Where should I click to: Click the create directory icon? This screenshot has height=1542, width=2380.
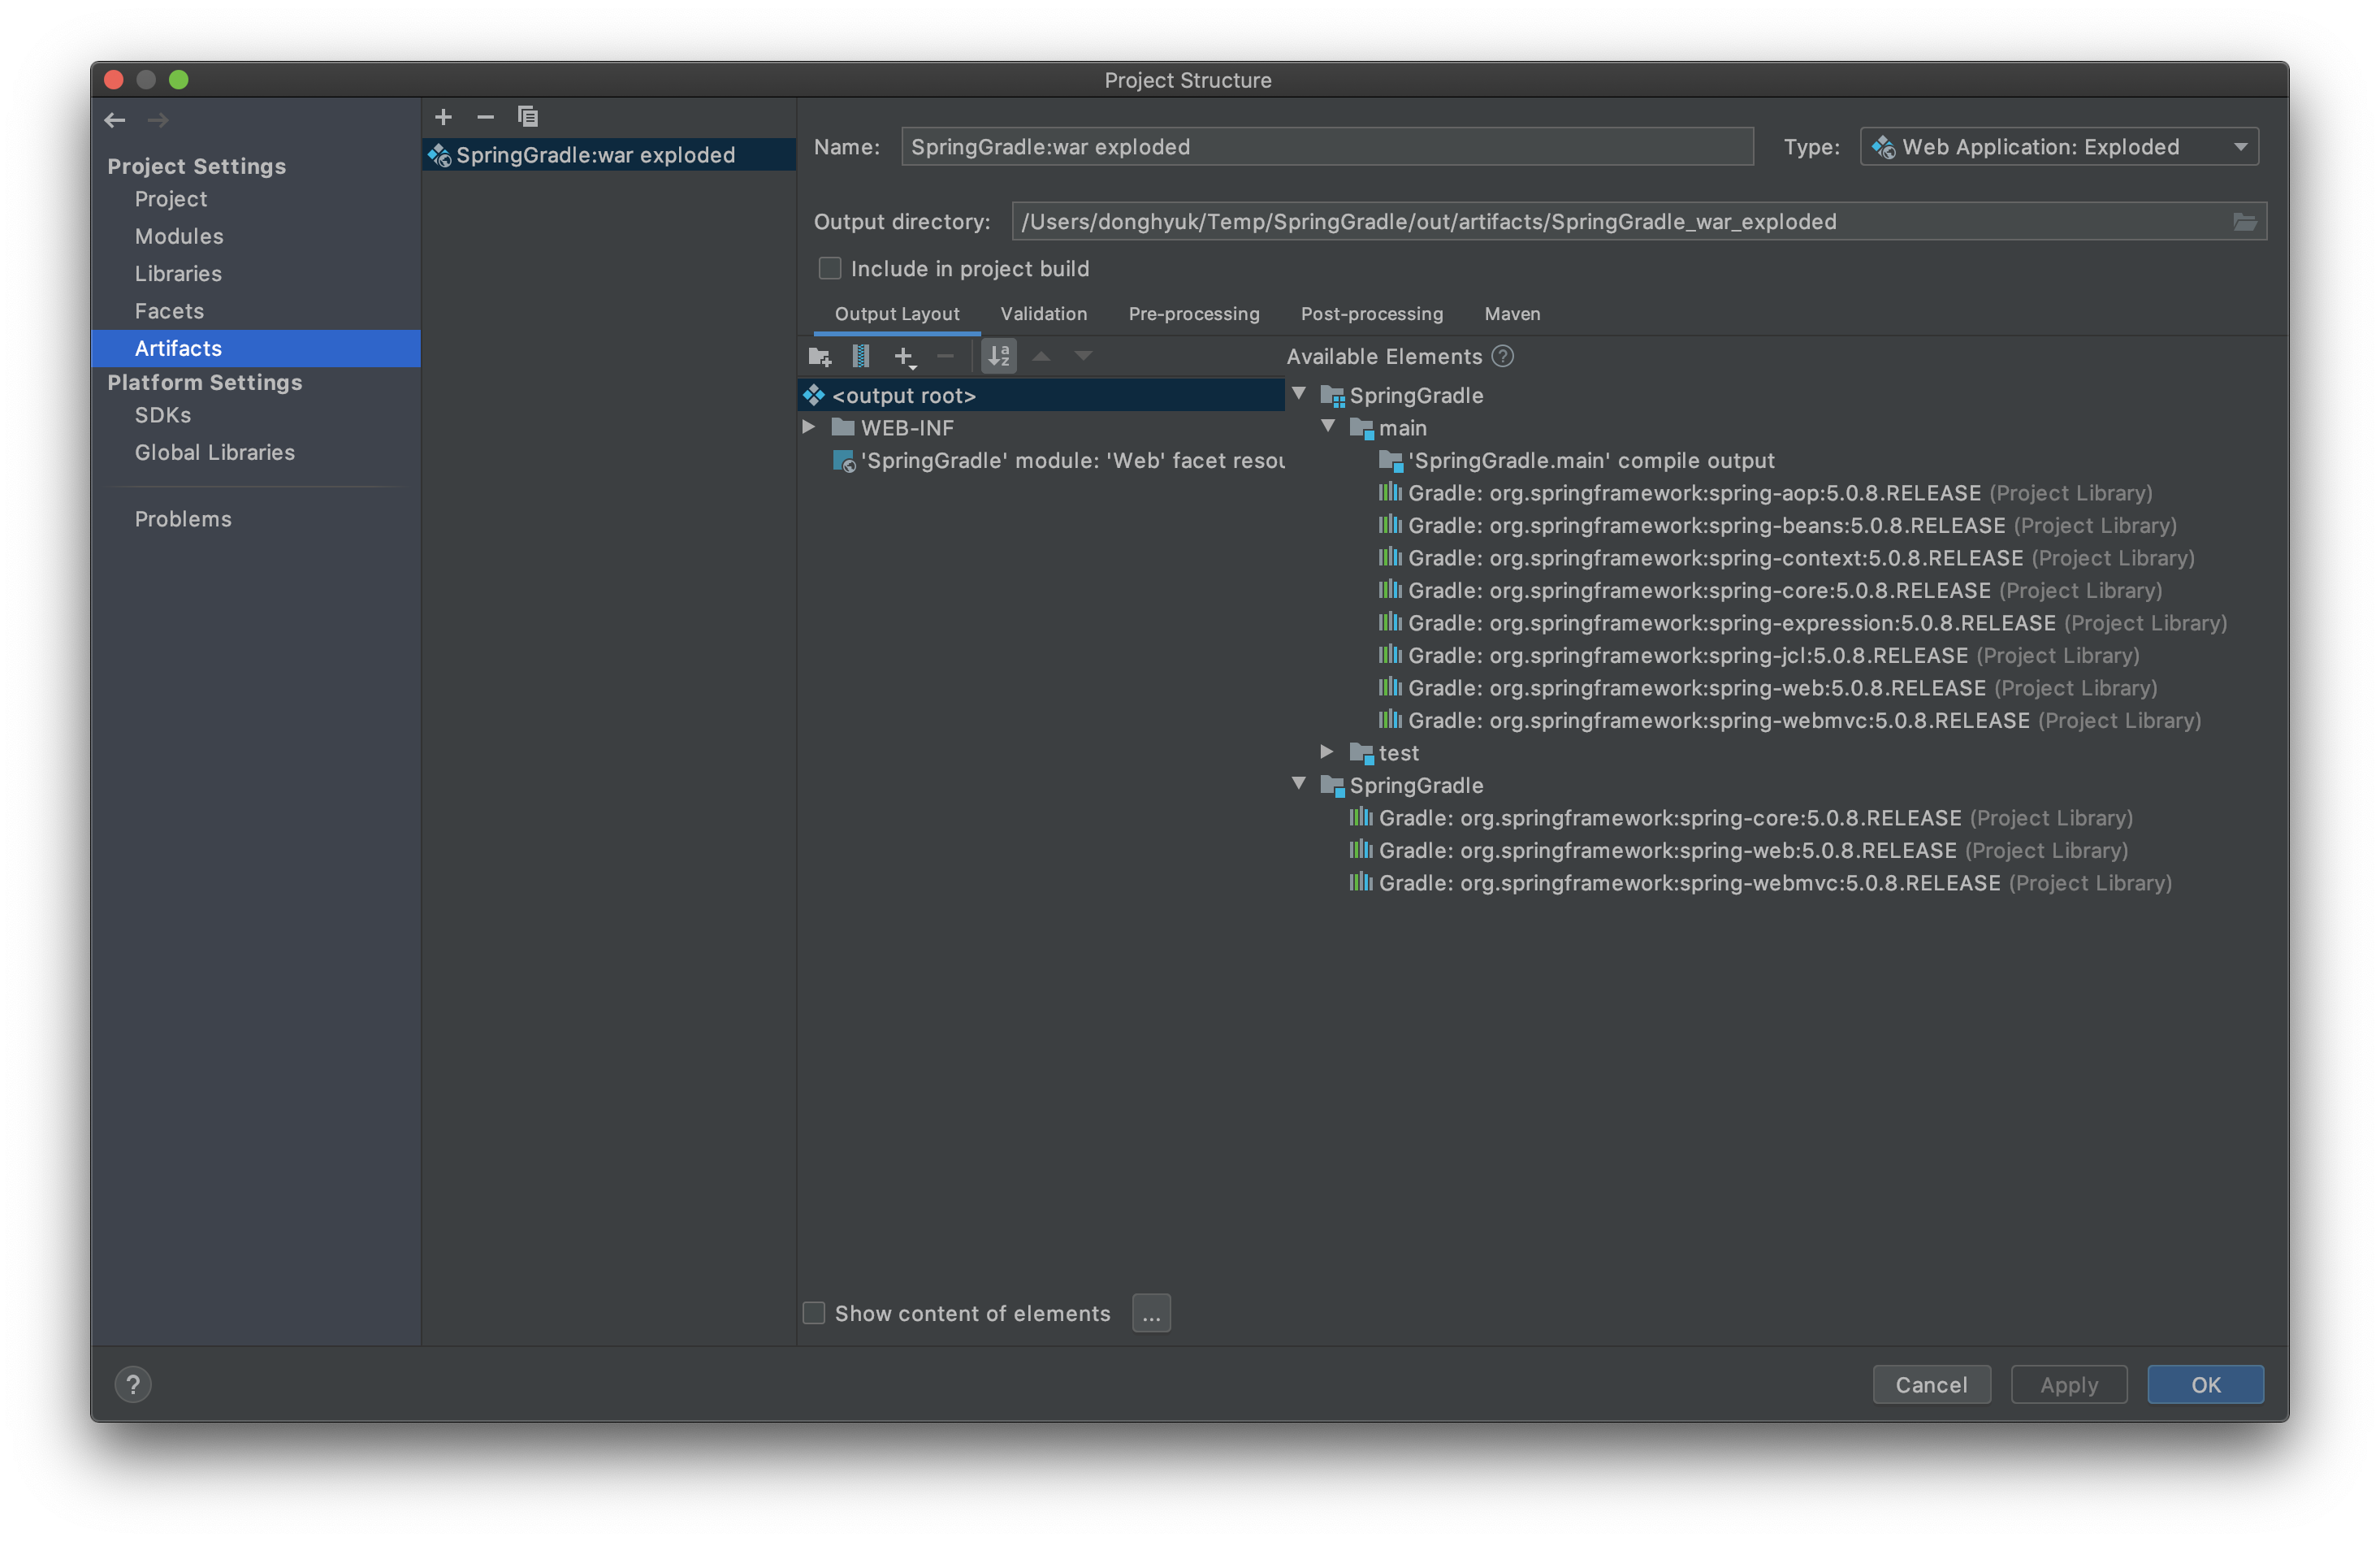820,356
